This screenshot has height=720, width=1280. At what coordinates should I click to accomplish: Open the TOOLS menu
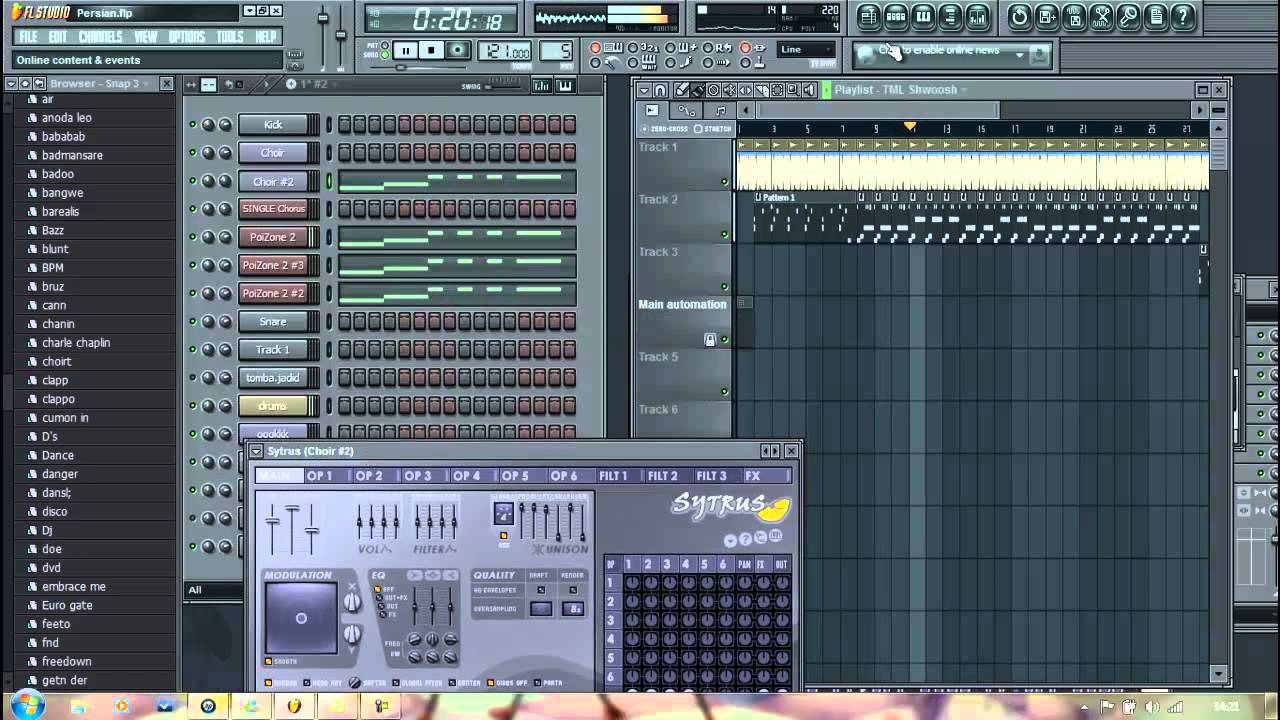point(230,37)
